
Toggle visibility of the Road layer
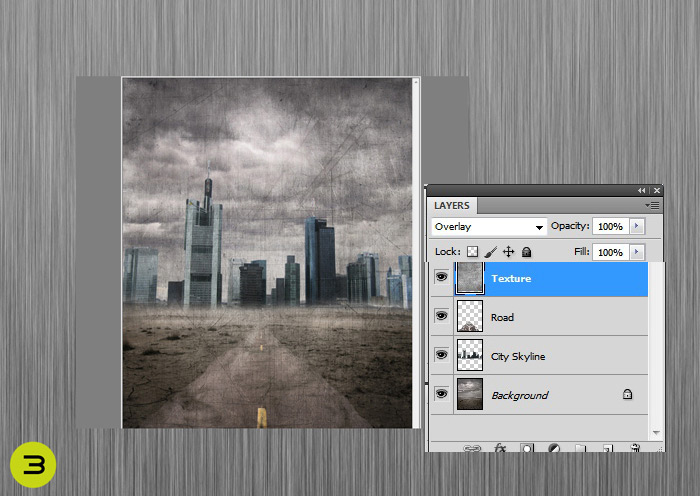[441, 317]
